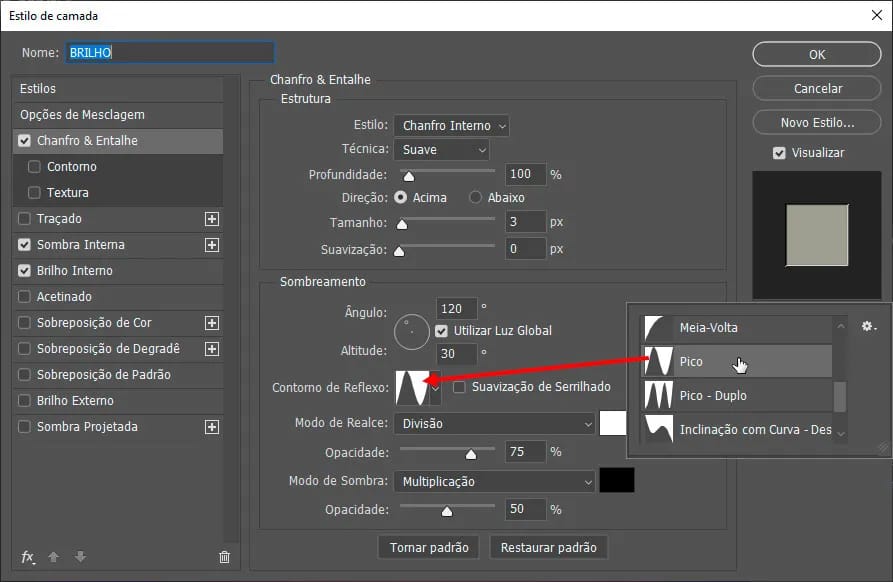The image size is (893, 582).
Task: Select Sombra Projetada effect row
Action: [x=118, y=427]
